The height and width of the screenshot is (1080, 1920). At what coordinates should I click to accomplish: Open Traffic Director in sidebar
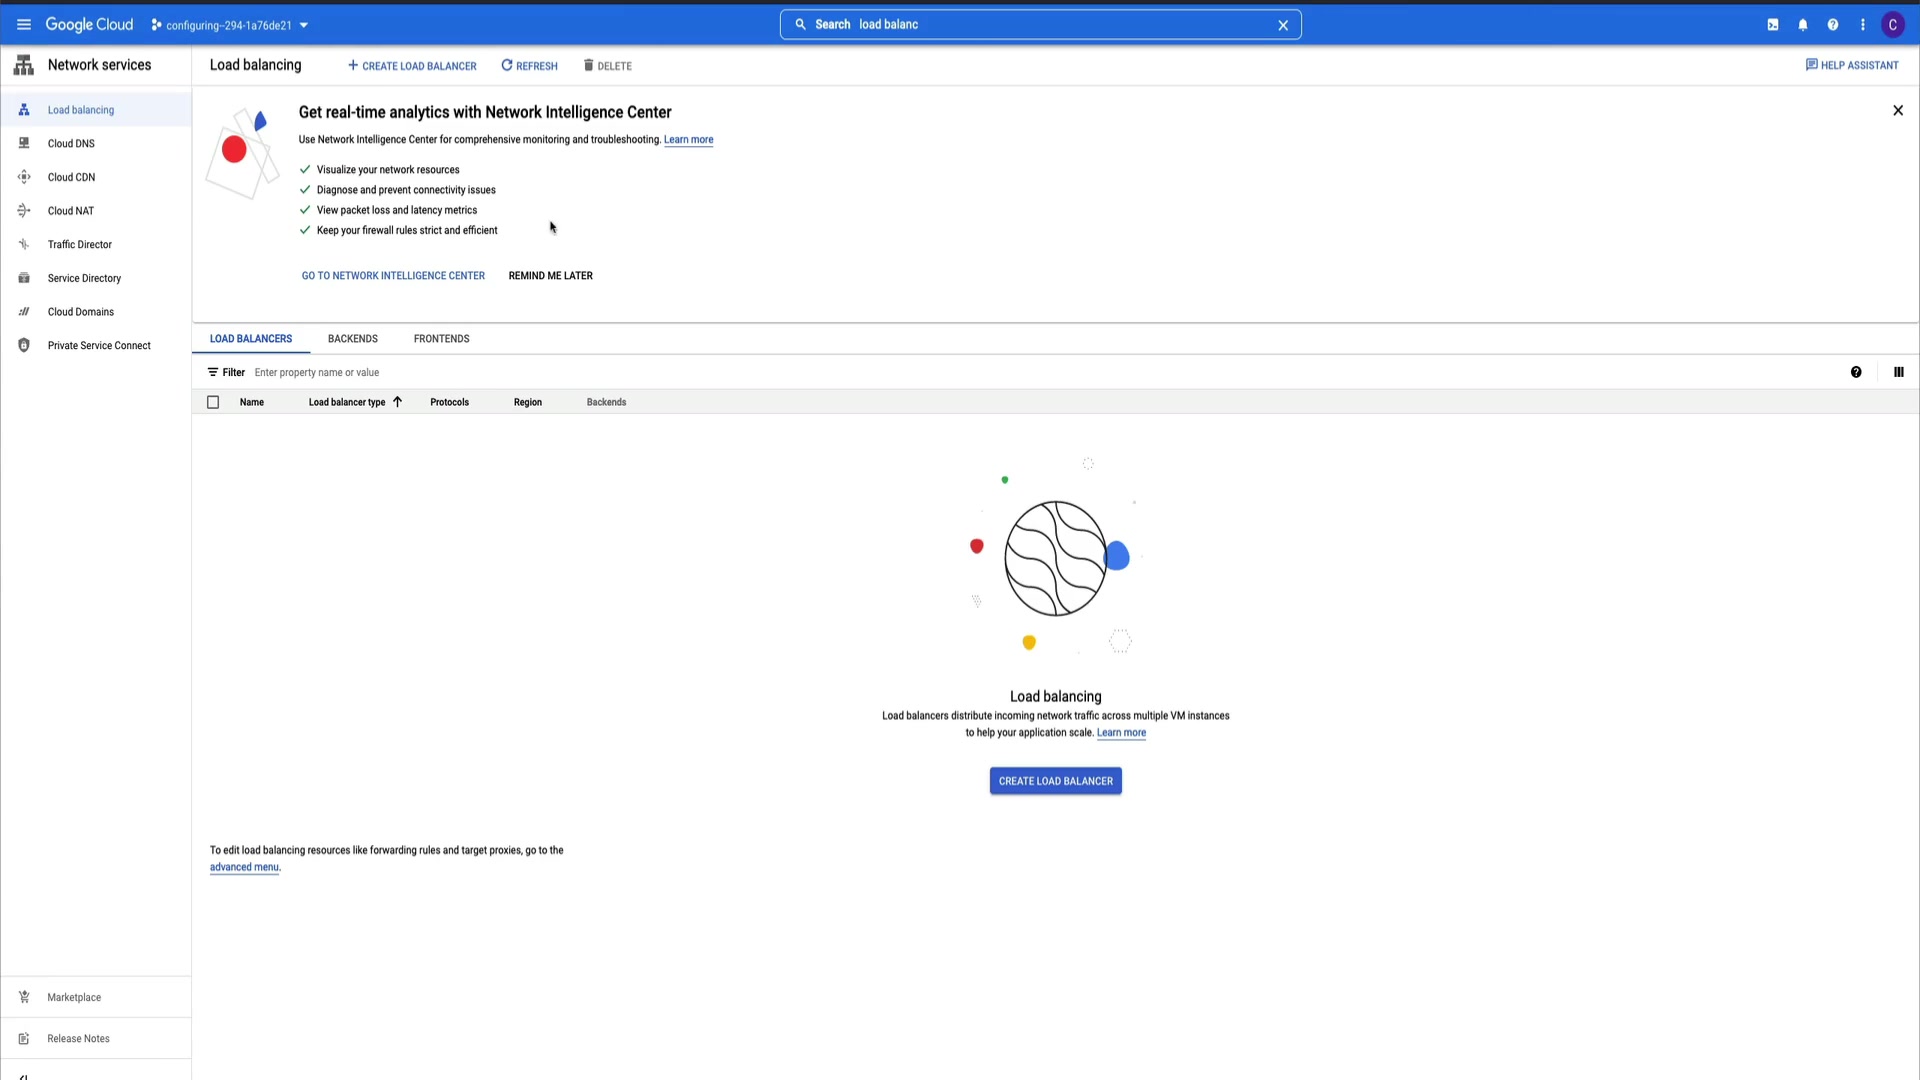point(79,245)
